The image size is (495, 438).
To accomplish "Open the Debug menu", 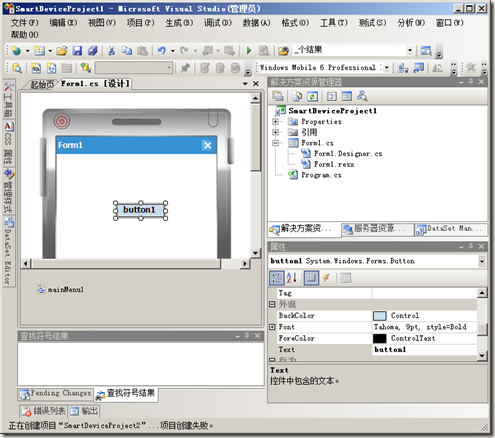I will click(218, 23).
